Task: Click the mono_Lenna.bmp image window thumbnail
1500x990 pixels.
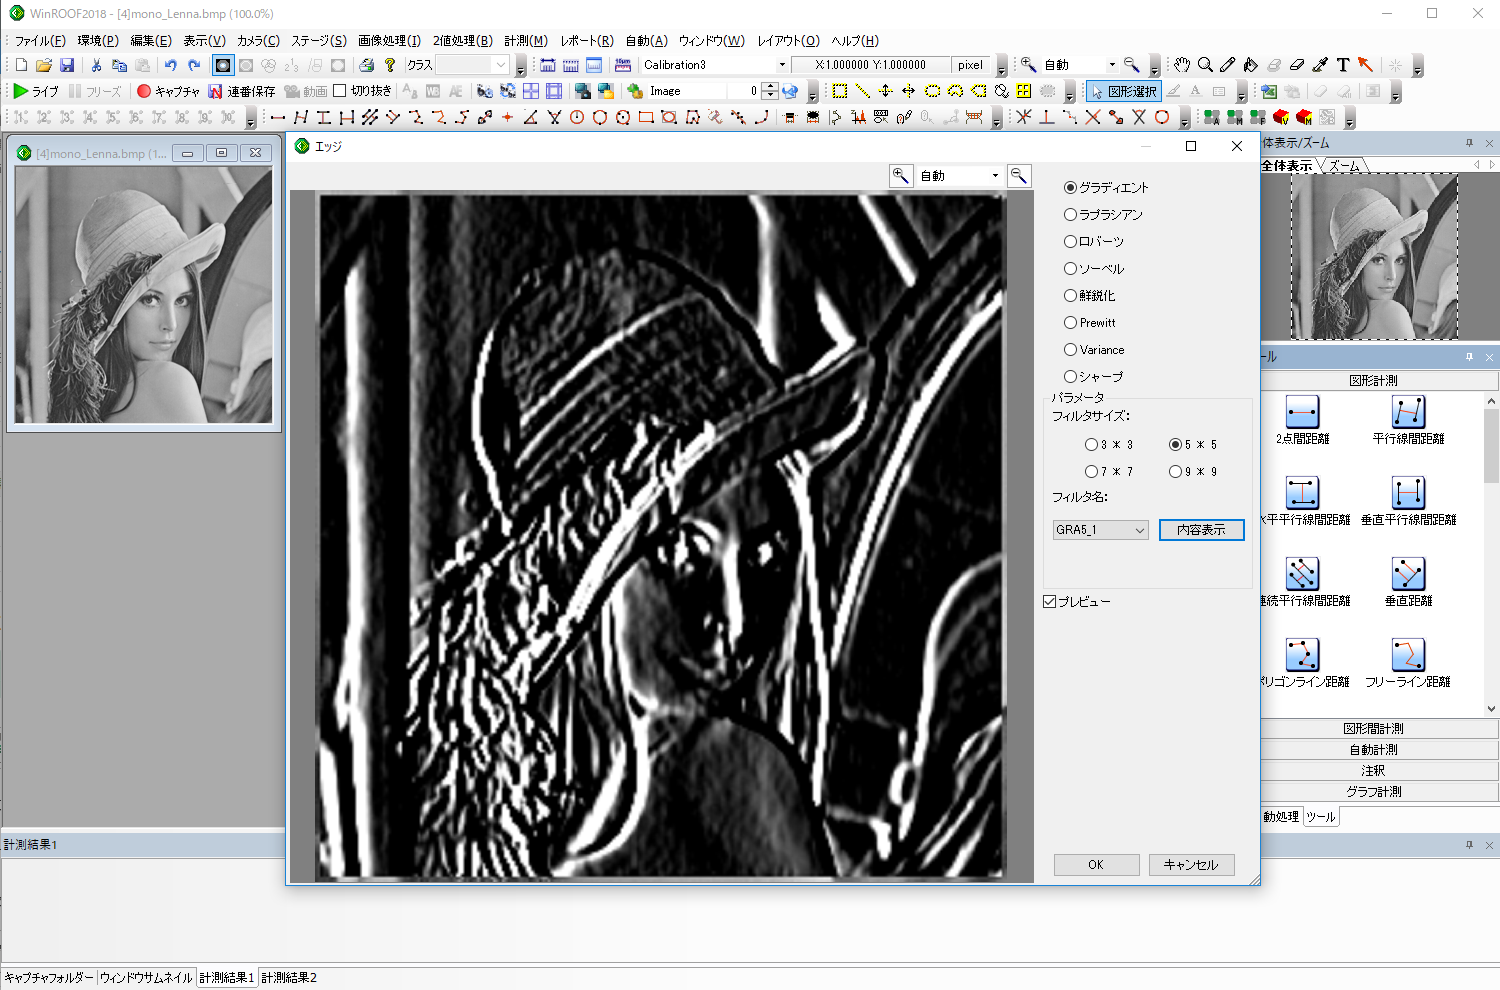Action: pyautogui.click(x=143, y=295)
